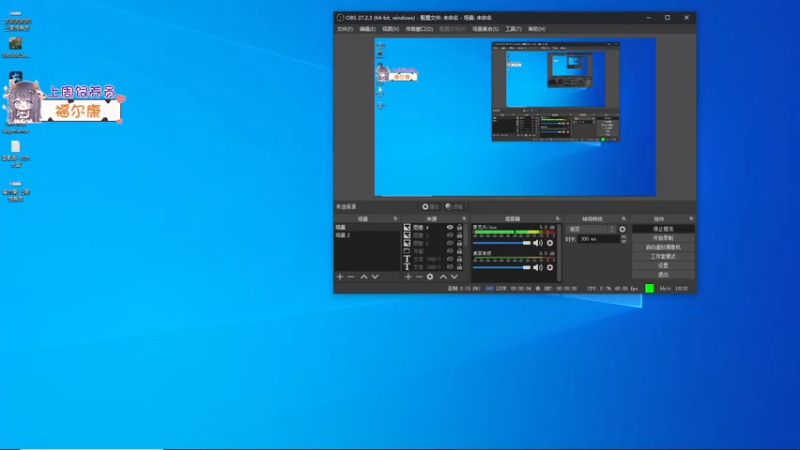Click the 停止推流 button
Image resolution: width=800 pixels, height=450 pixels.
tap(663, 229)
